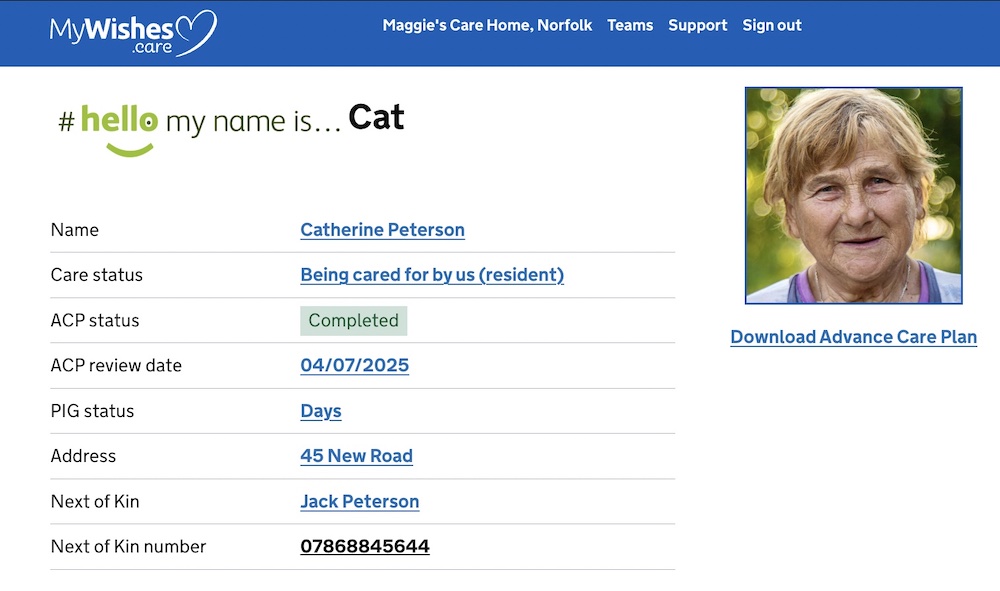Open next of kin Jack Peterson
The width and height of the screenshot is (1000, 591).
pyautogui.click(x=359, y=502)
